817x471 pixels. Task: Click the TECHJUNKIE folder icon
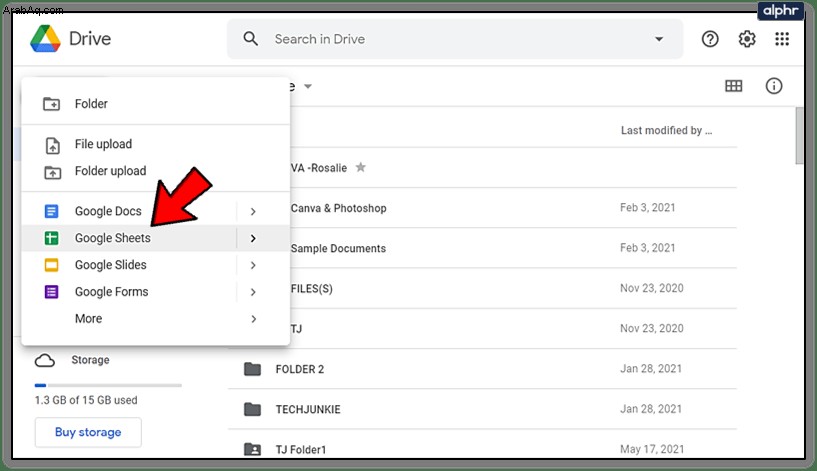click(252, 409)
